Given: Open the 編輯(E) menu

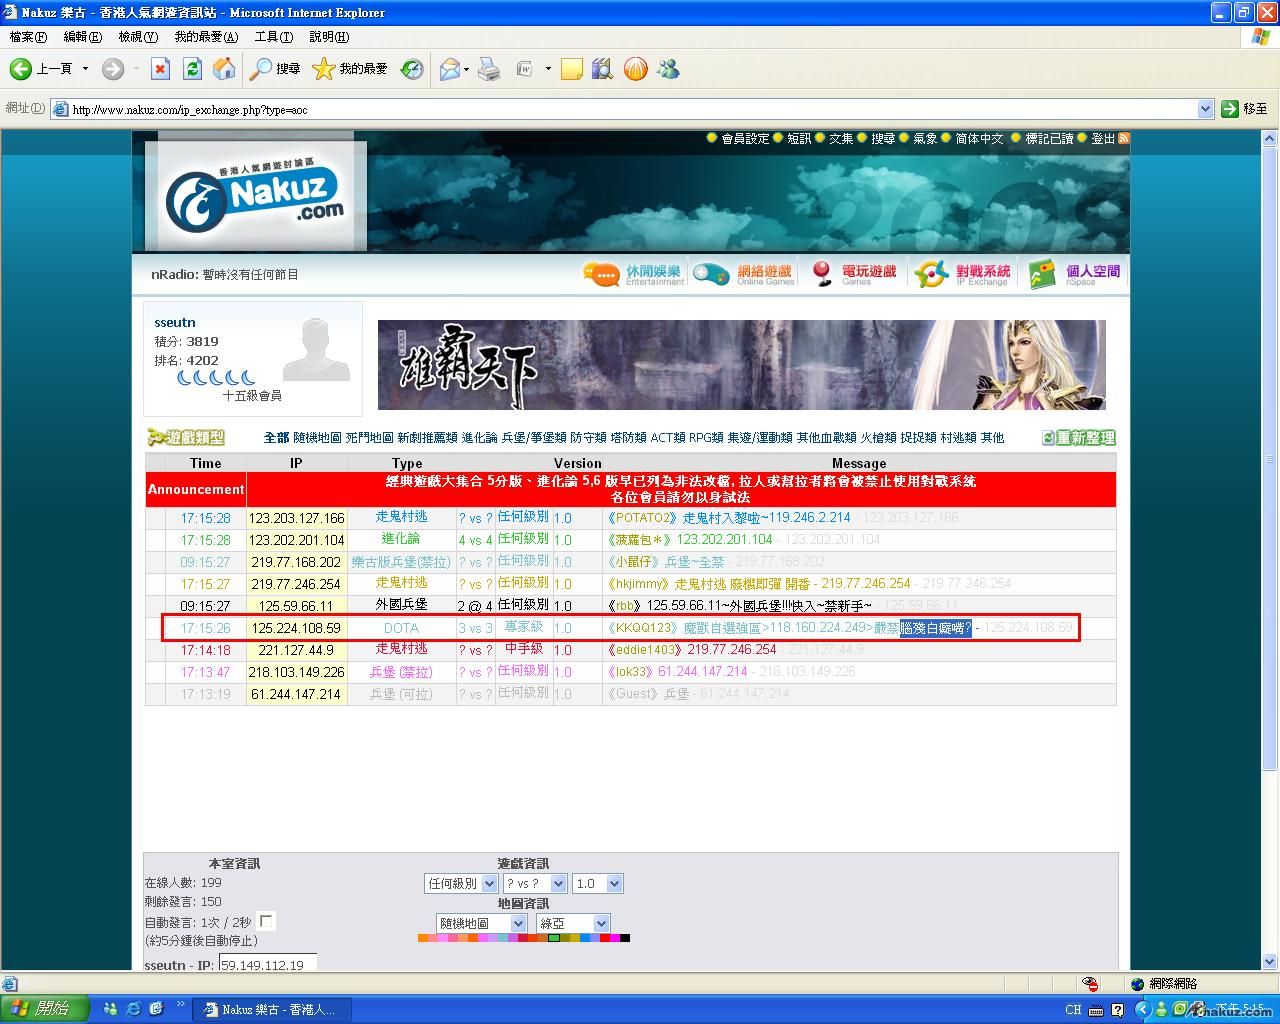Looking at the screenshot, I should 83,37.
